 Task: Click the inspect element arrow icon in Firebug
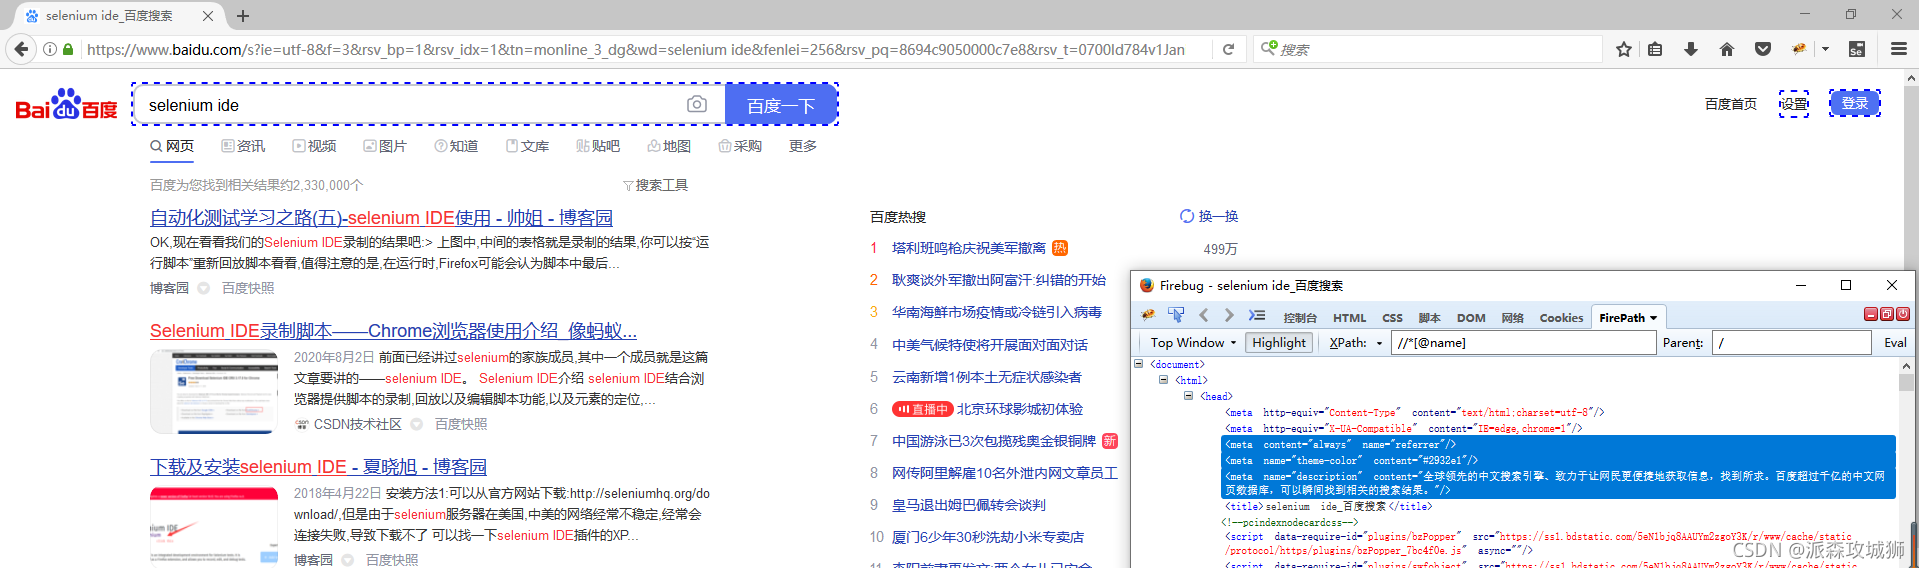point(1176,316)
